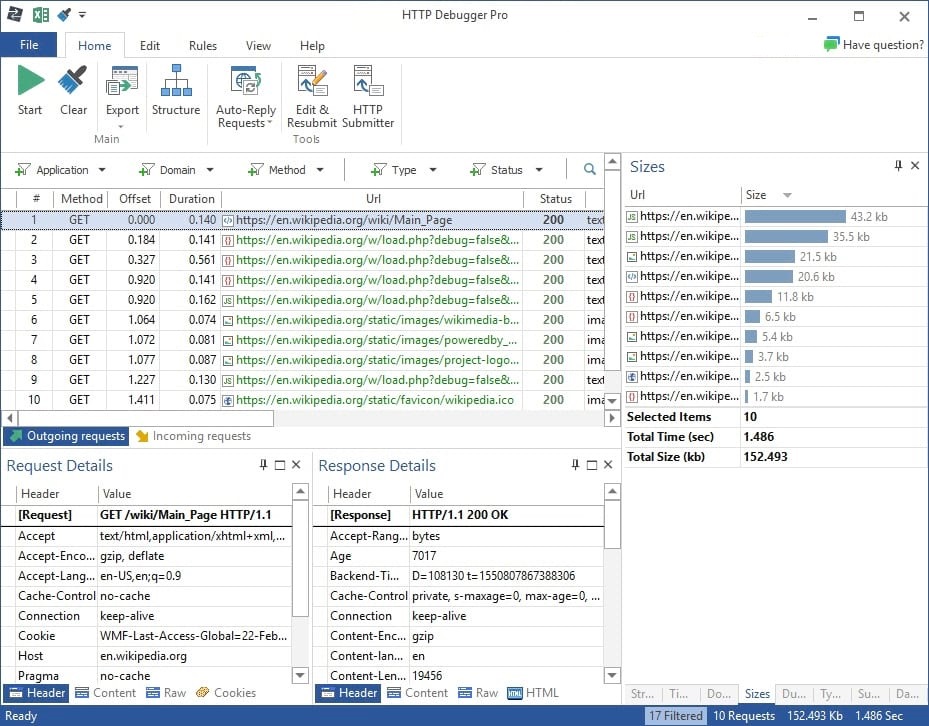Image resolution: width=929 pixels, height=726 pixels.
Task: Click the 43.2 kb size bar
Action: (795, 216)
